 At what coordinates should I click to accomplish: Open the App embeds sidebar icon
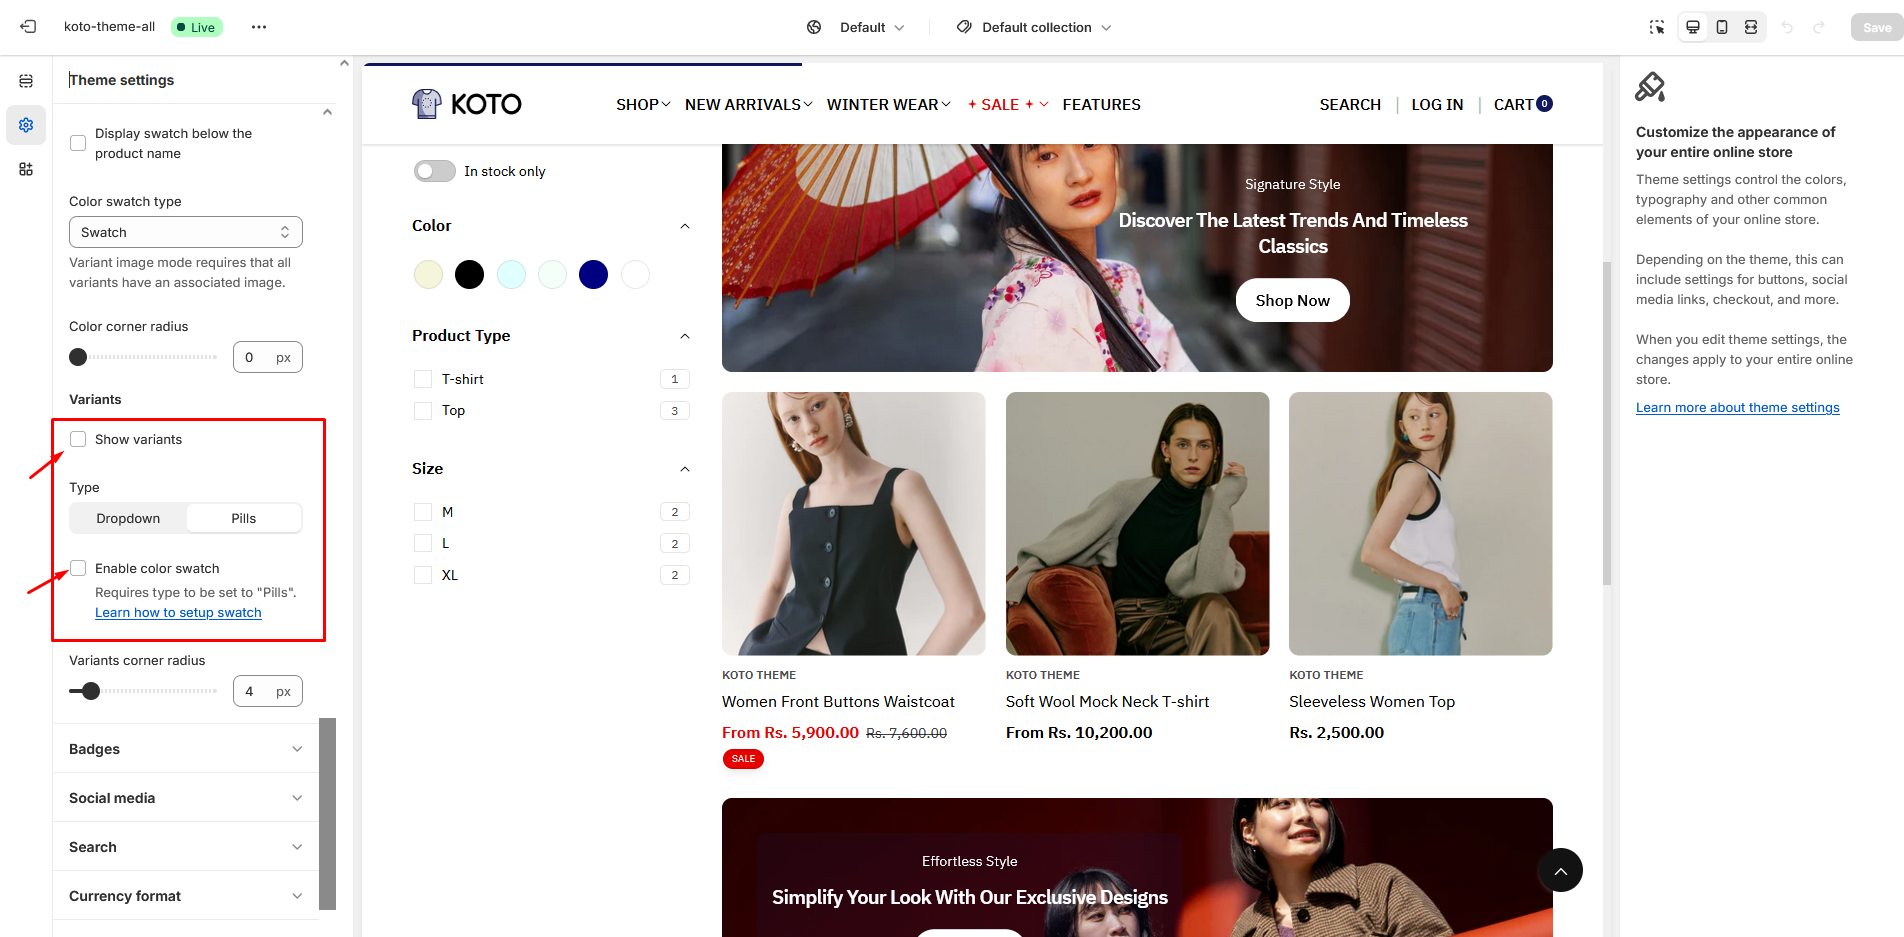(26, 169)
